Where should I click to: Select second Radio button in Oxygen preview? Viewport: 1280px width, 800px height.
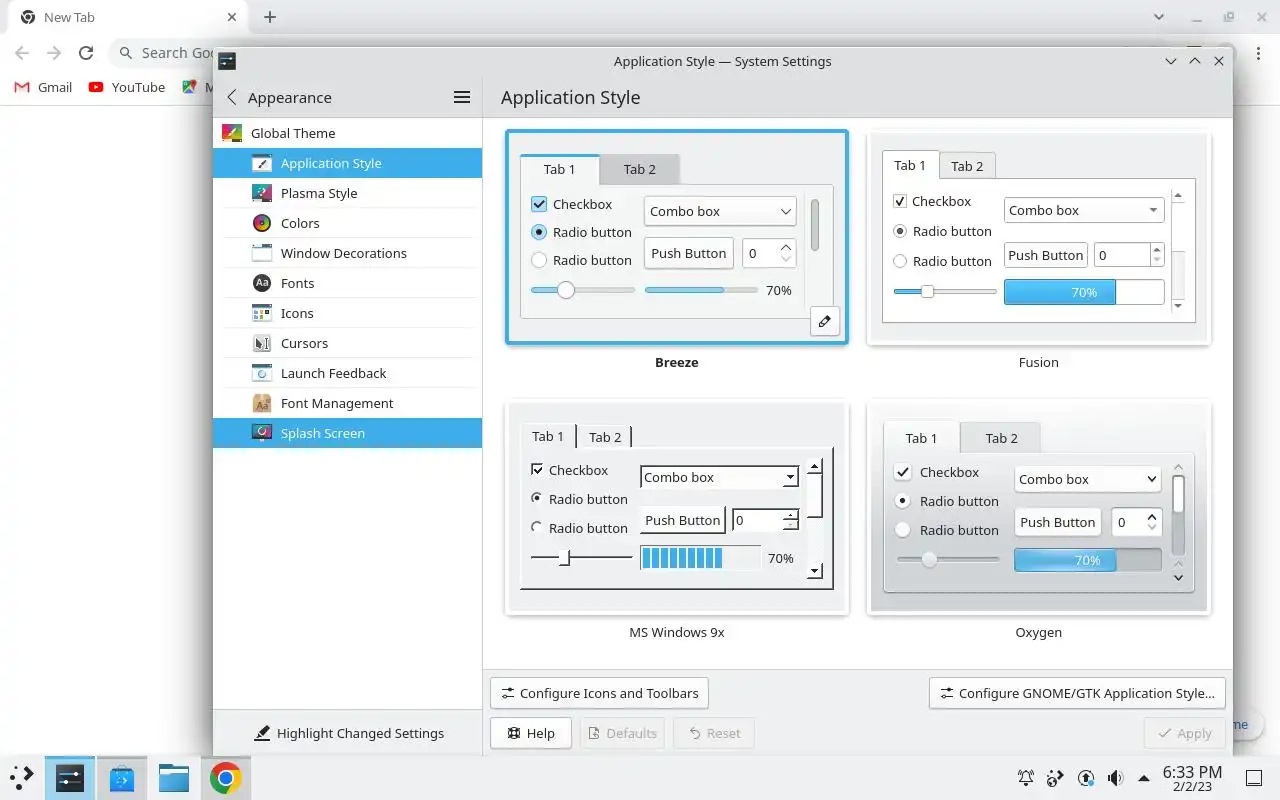(903, 530)
